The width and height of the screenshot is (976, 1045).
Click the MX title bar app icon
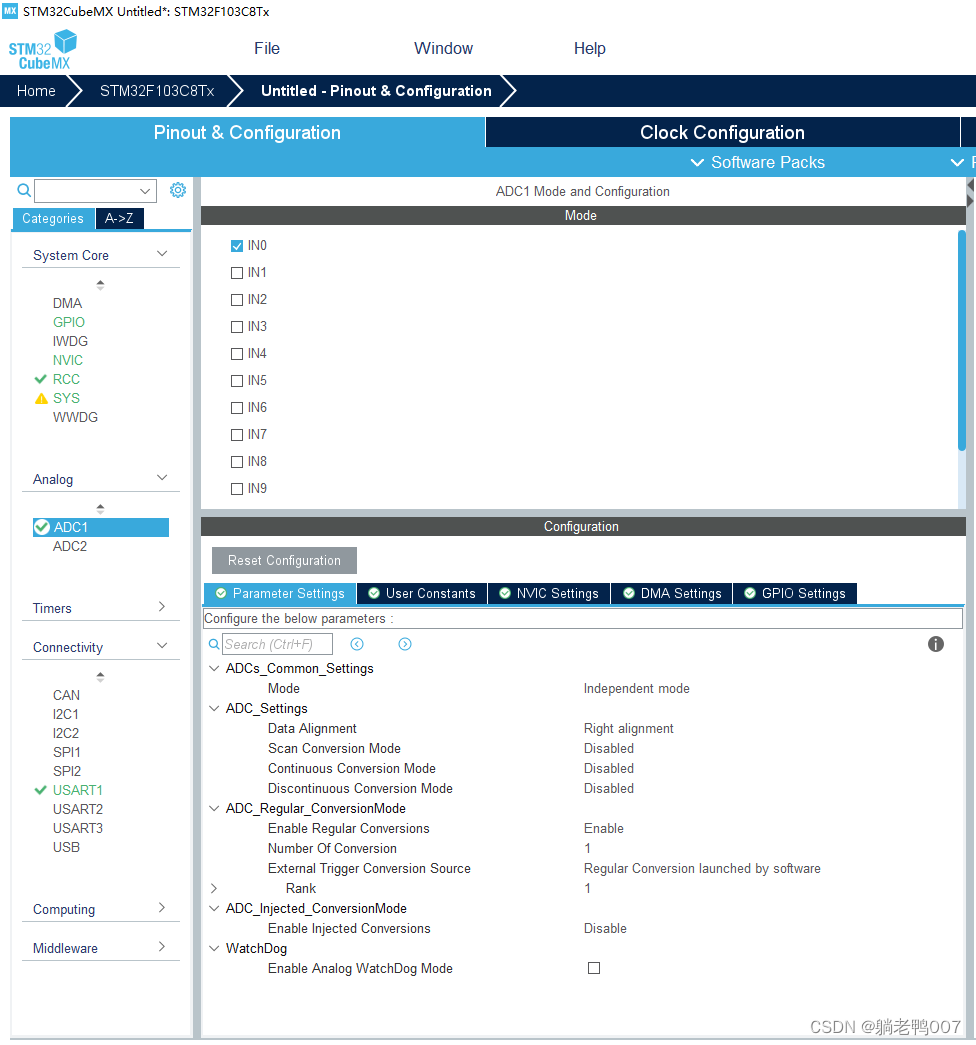[10, 11]
